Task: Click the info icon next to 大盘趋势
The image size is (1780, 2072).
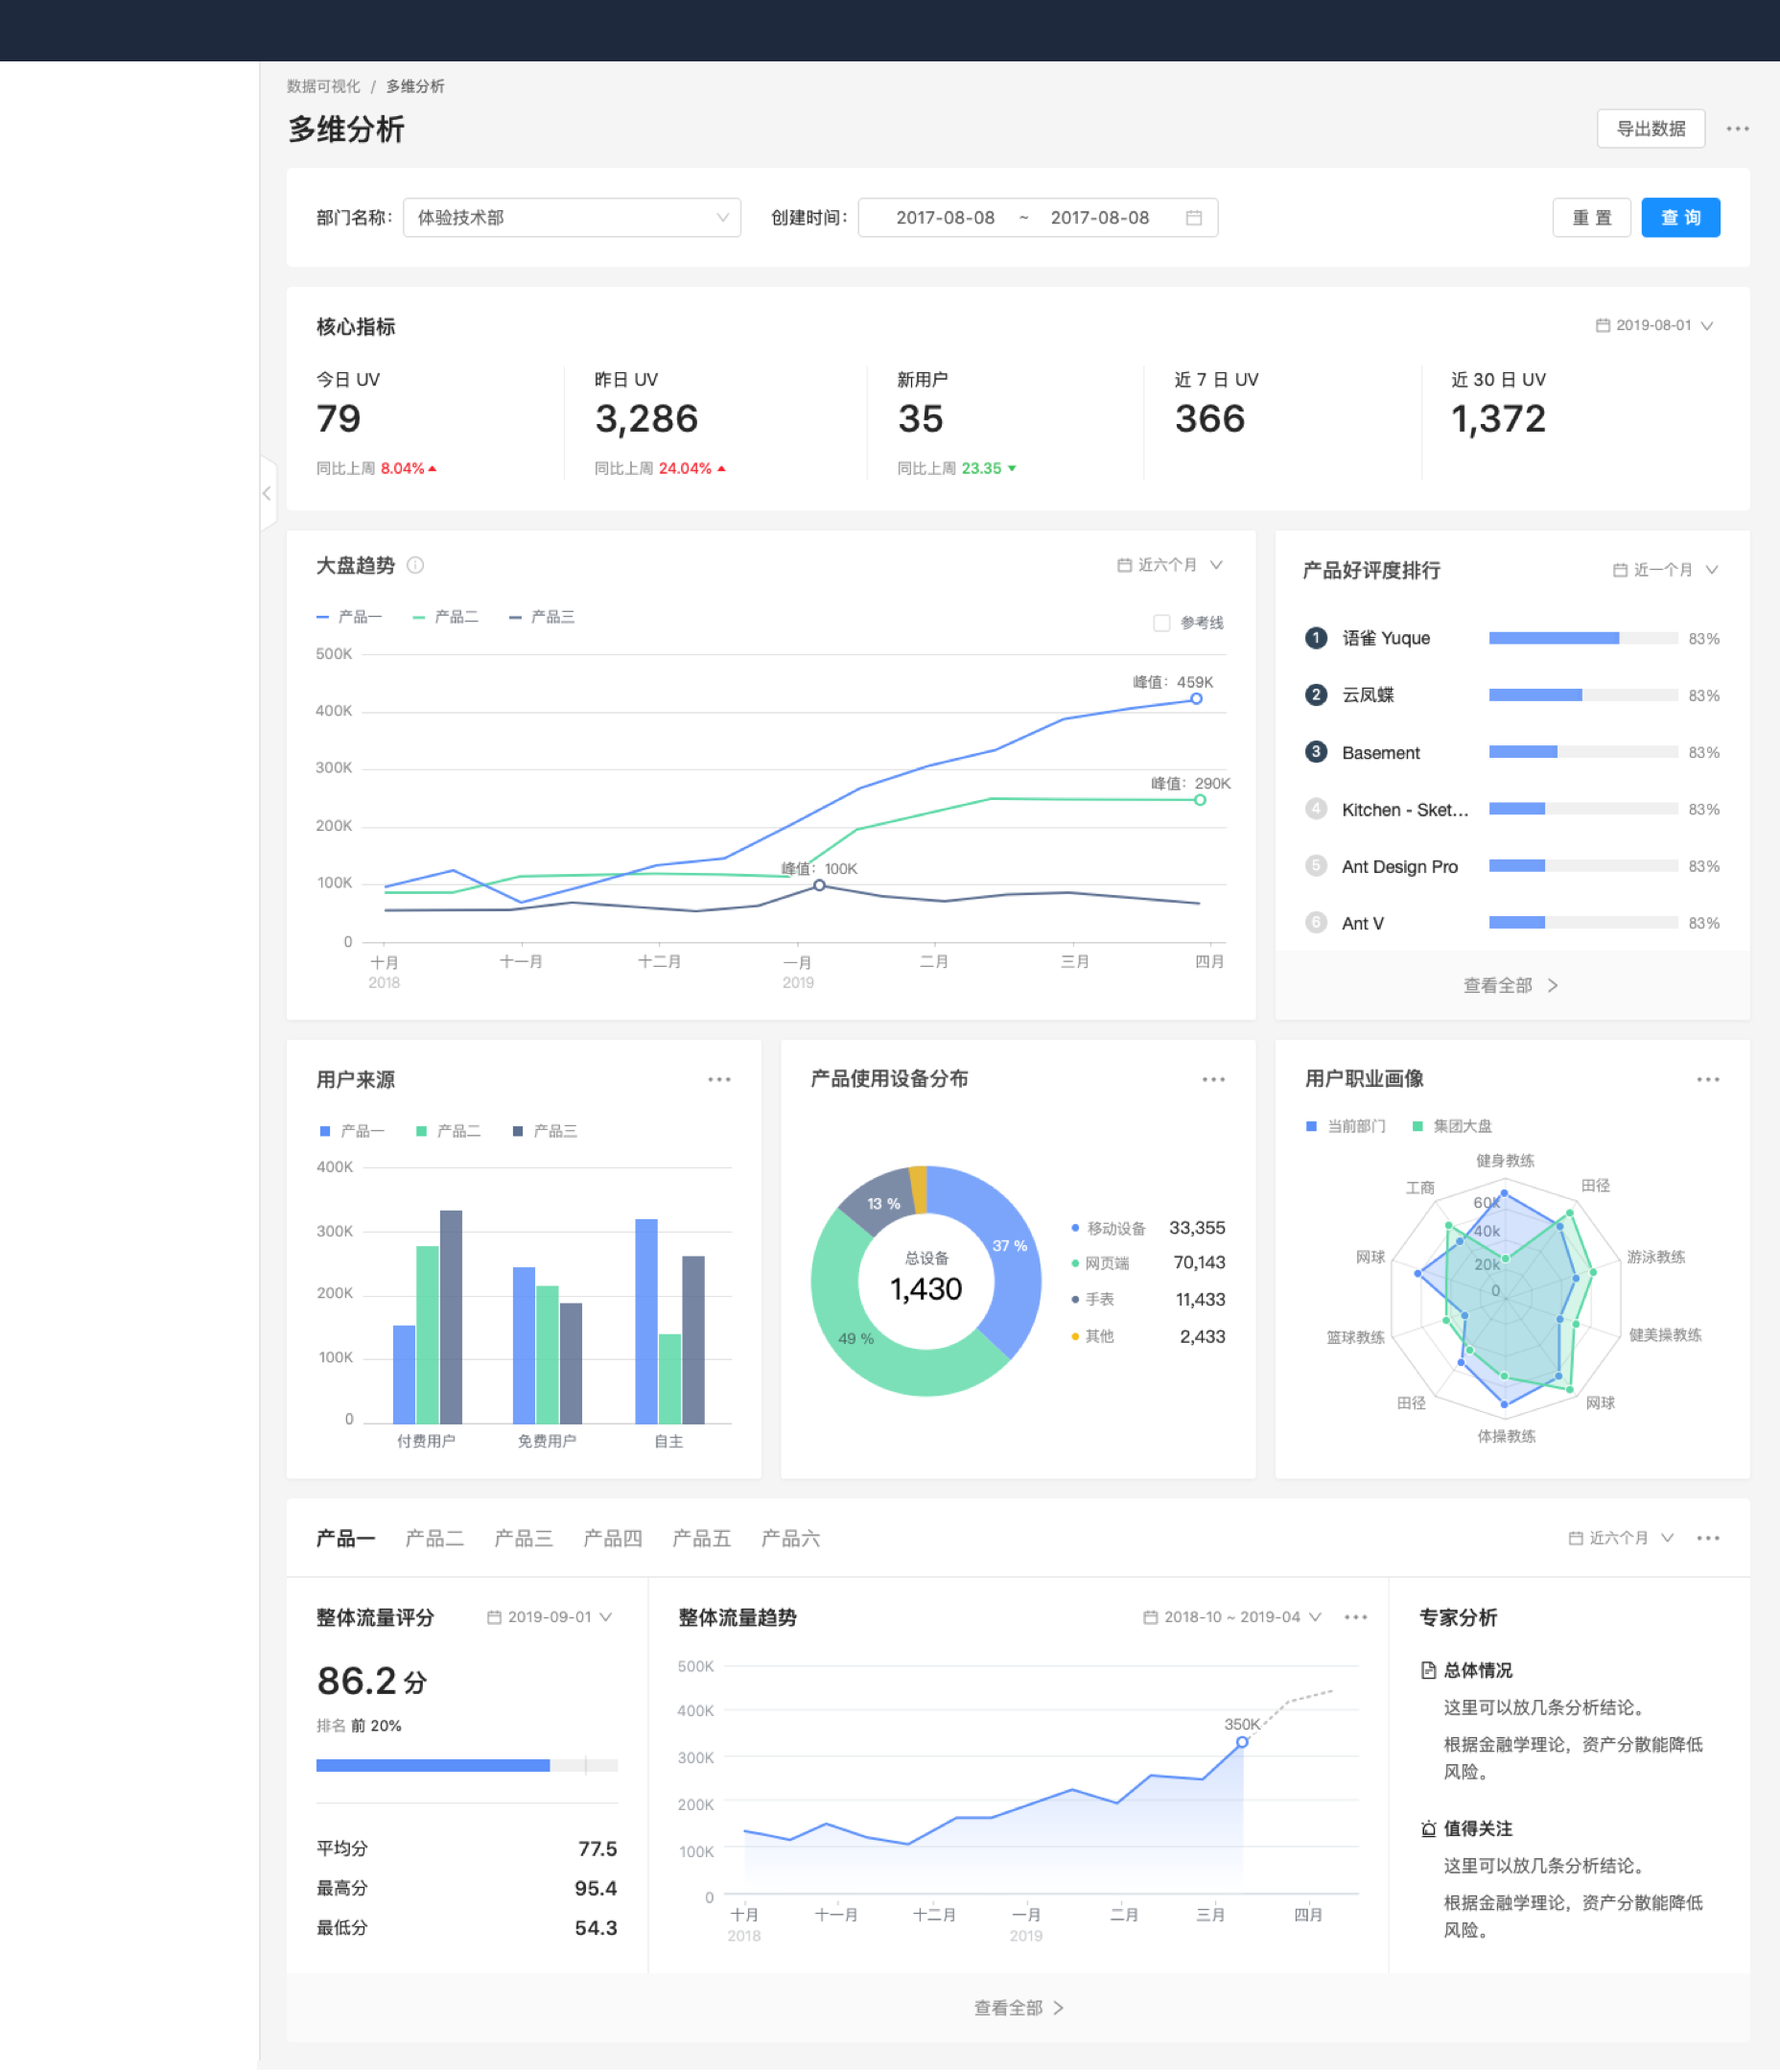Action: [x=415, y=566]
